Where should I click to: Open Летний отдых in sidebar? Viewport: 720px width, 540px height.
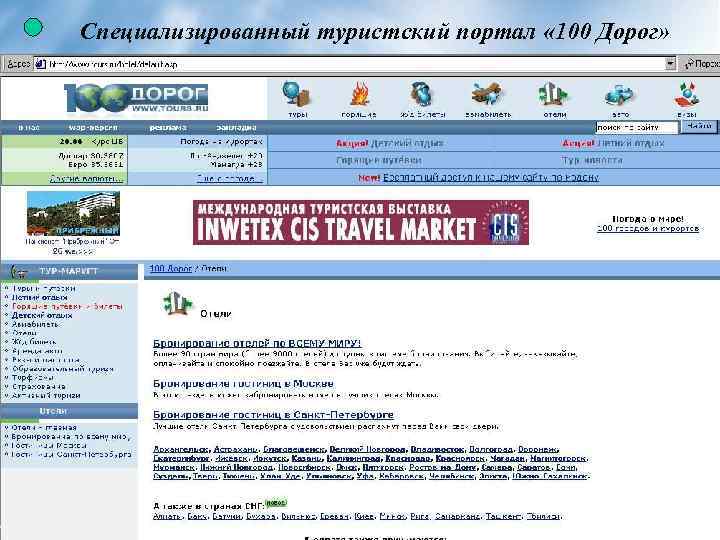pyautogui.click(x=39, y=298)
